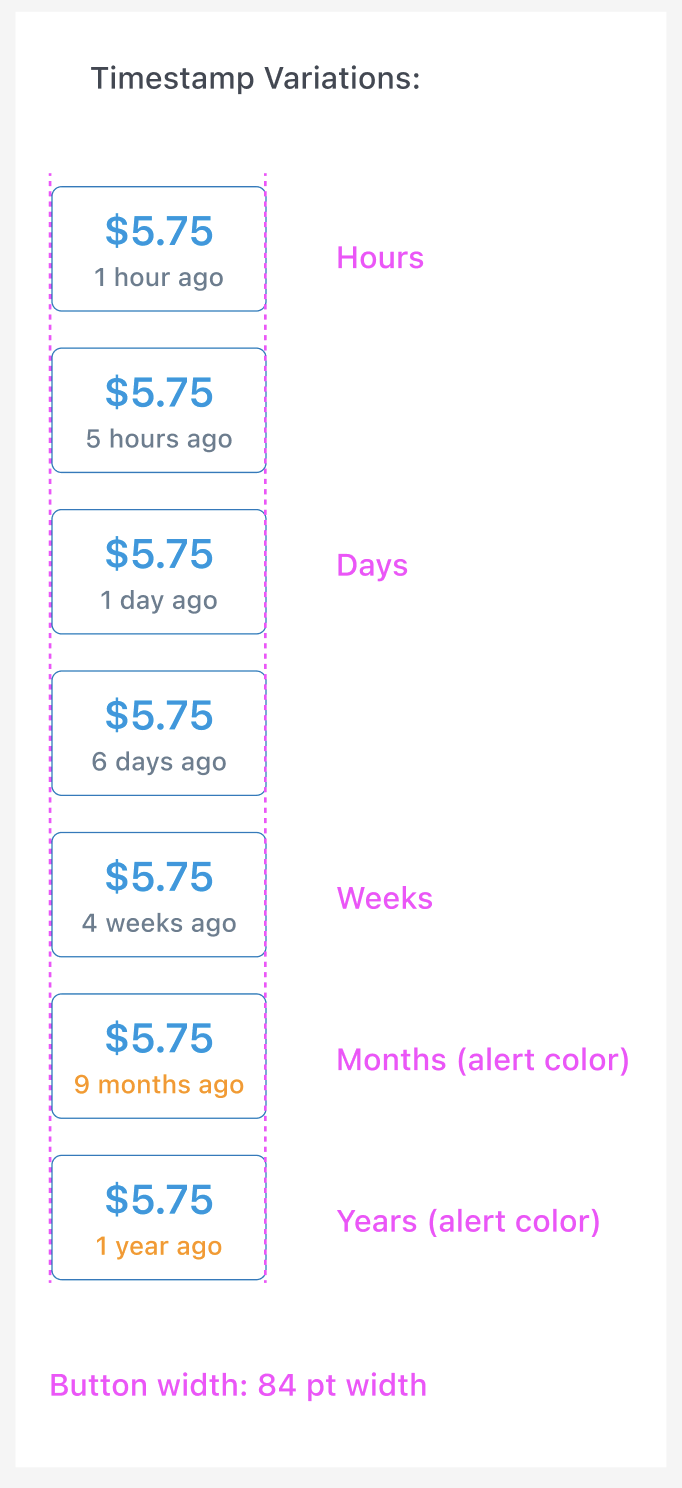Click the Button width: 84 pt note
Image resolution: width=682 pixels, height=1488 pixels.
(x=238, y=1386)
